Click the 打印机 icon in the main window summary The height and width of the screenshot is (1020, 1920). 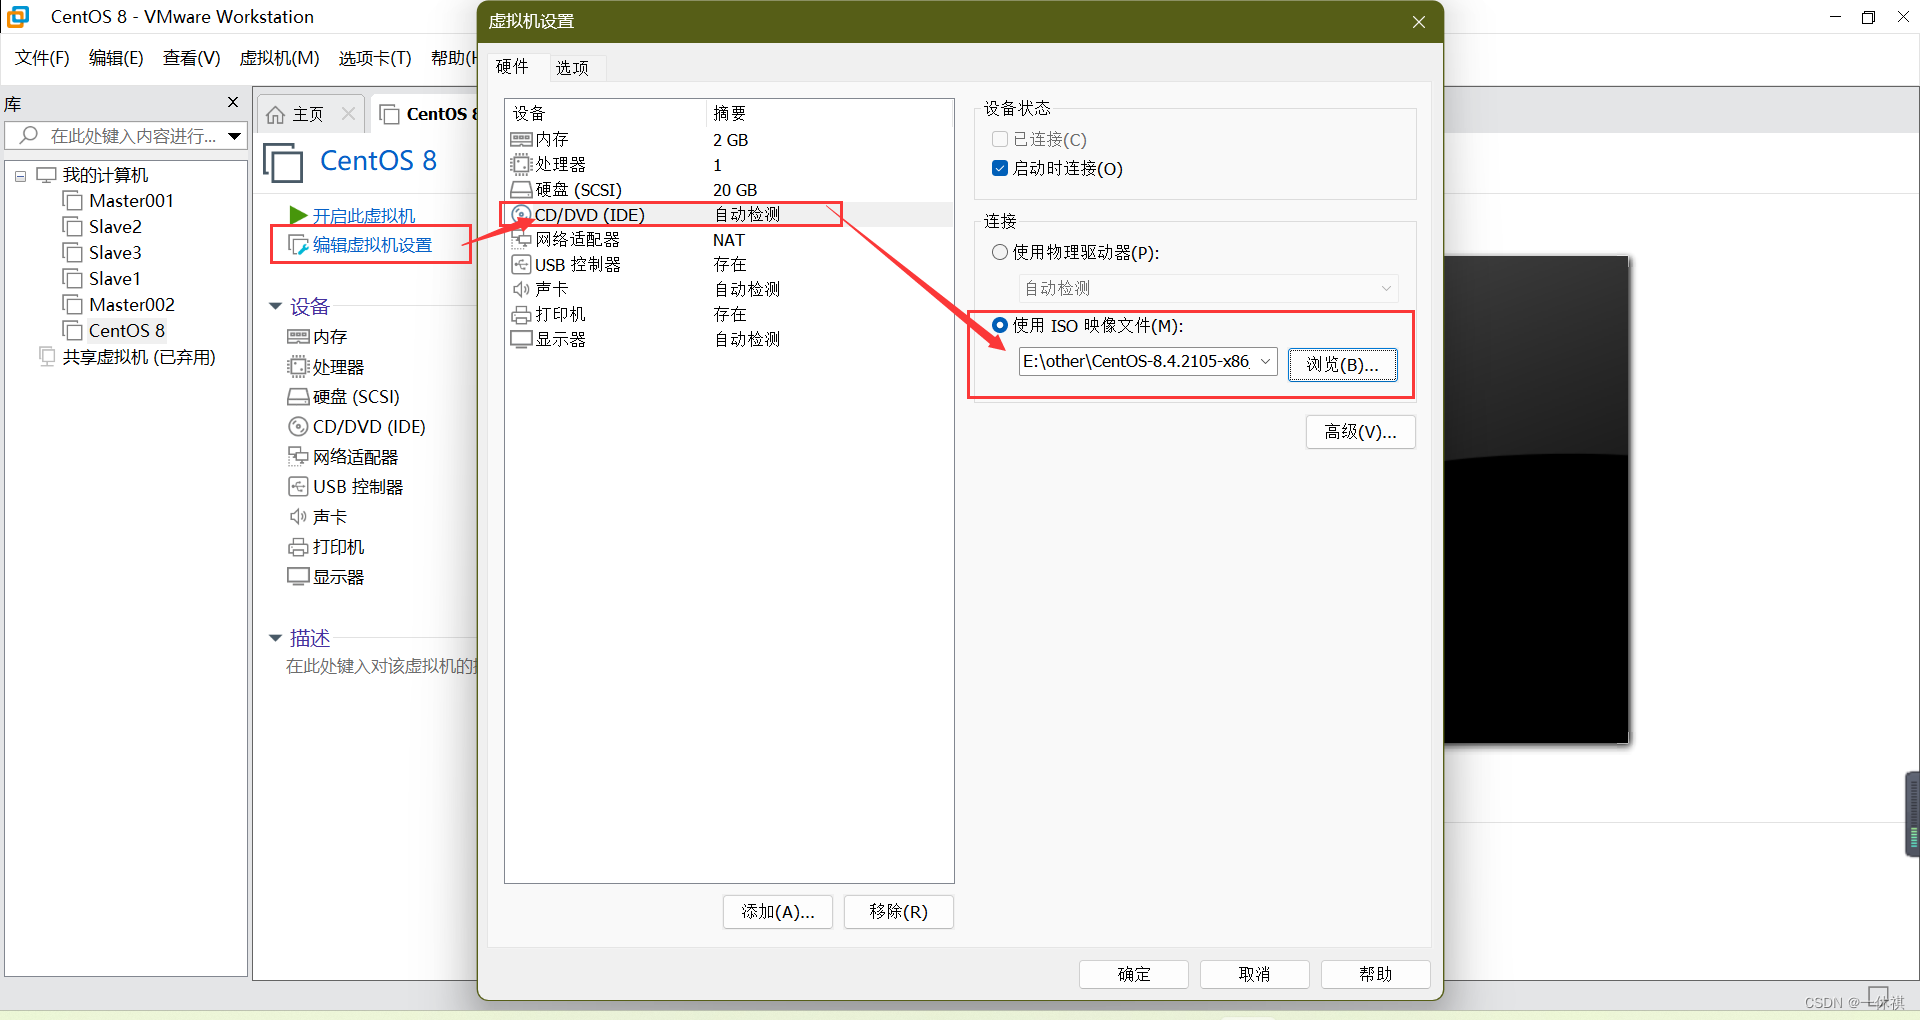coord(298,547)
